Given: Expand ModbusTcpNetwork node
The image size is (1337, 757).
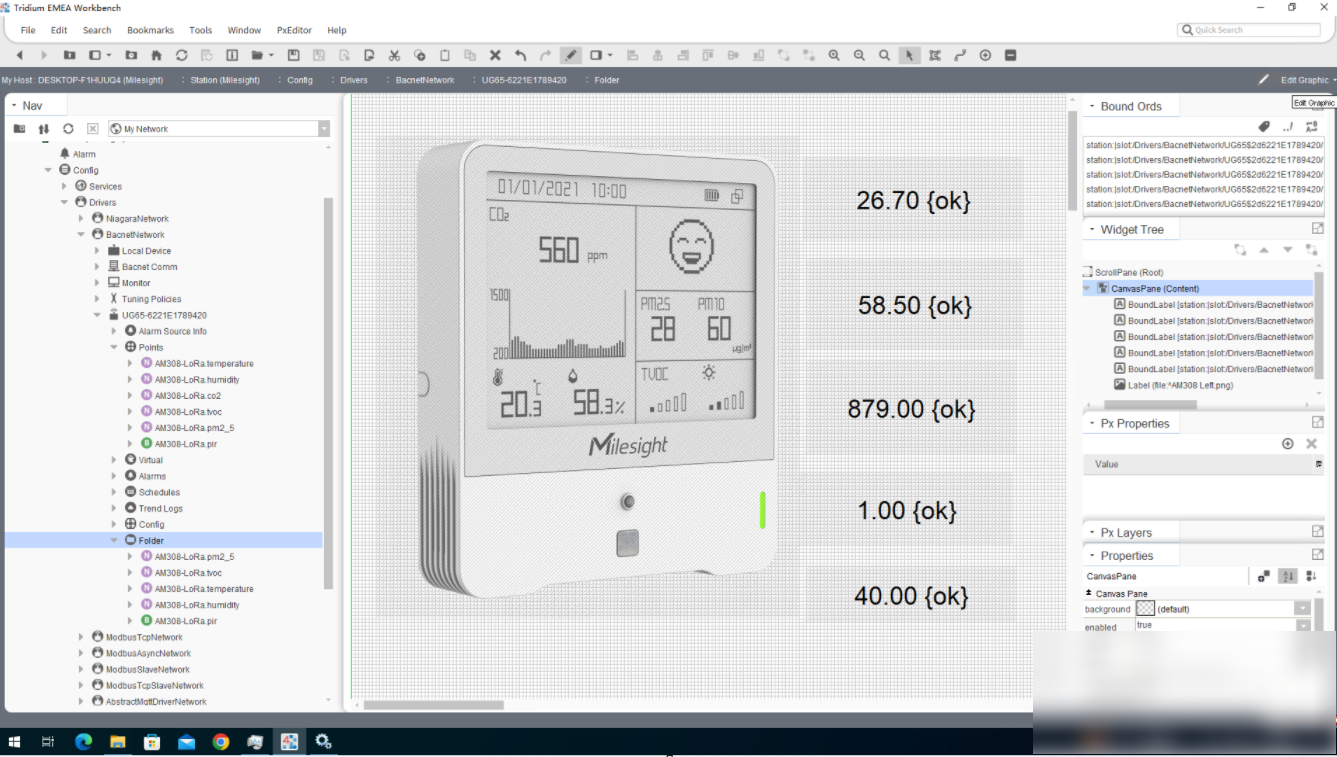Looking at the screenshot, I should coord(82,637).
